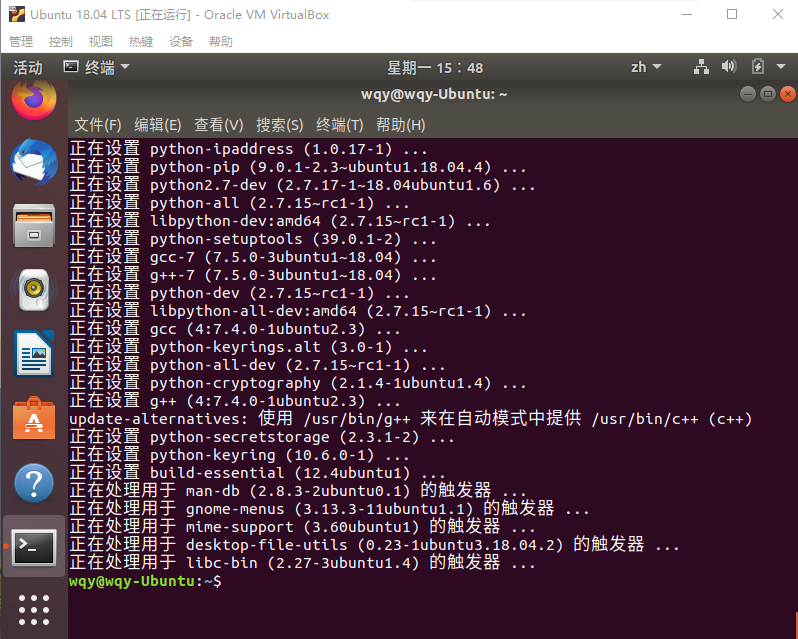The width and height of the screenshot is (798, 639).
Task: Click the gnome-menus trigger line
Action: point(329,509)
